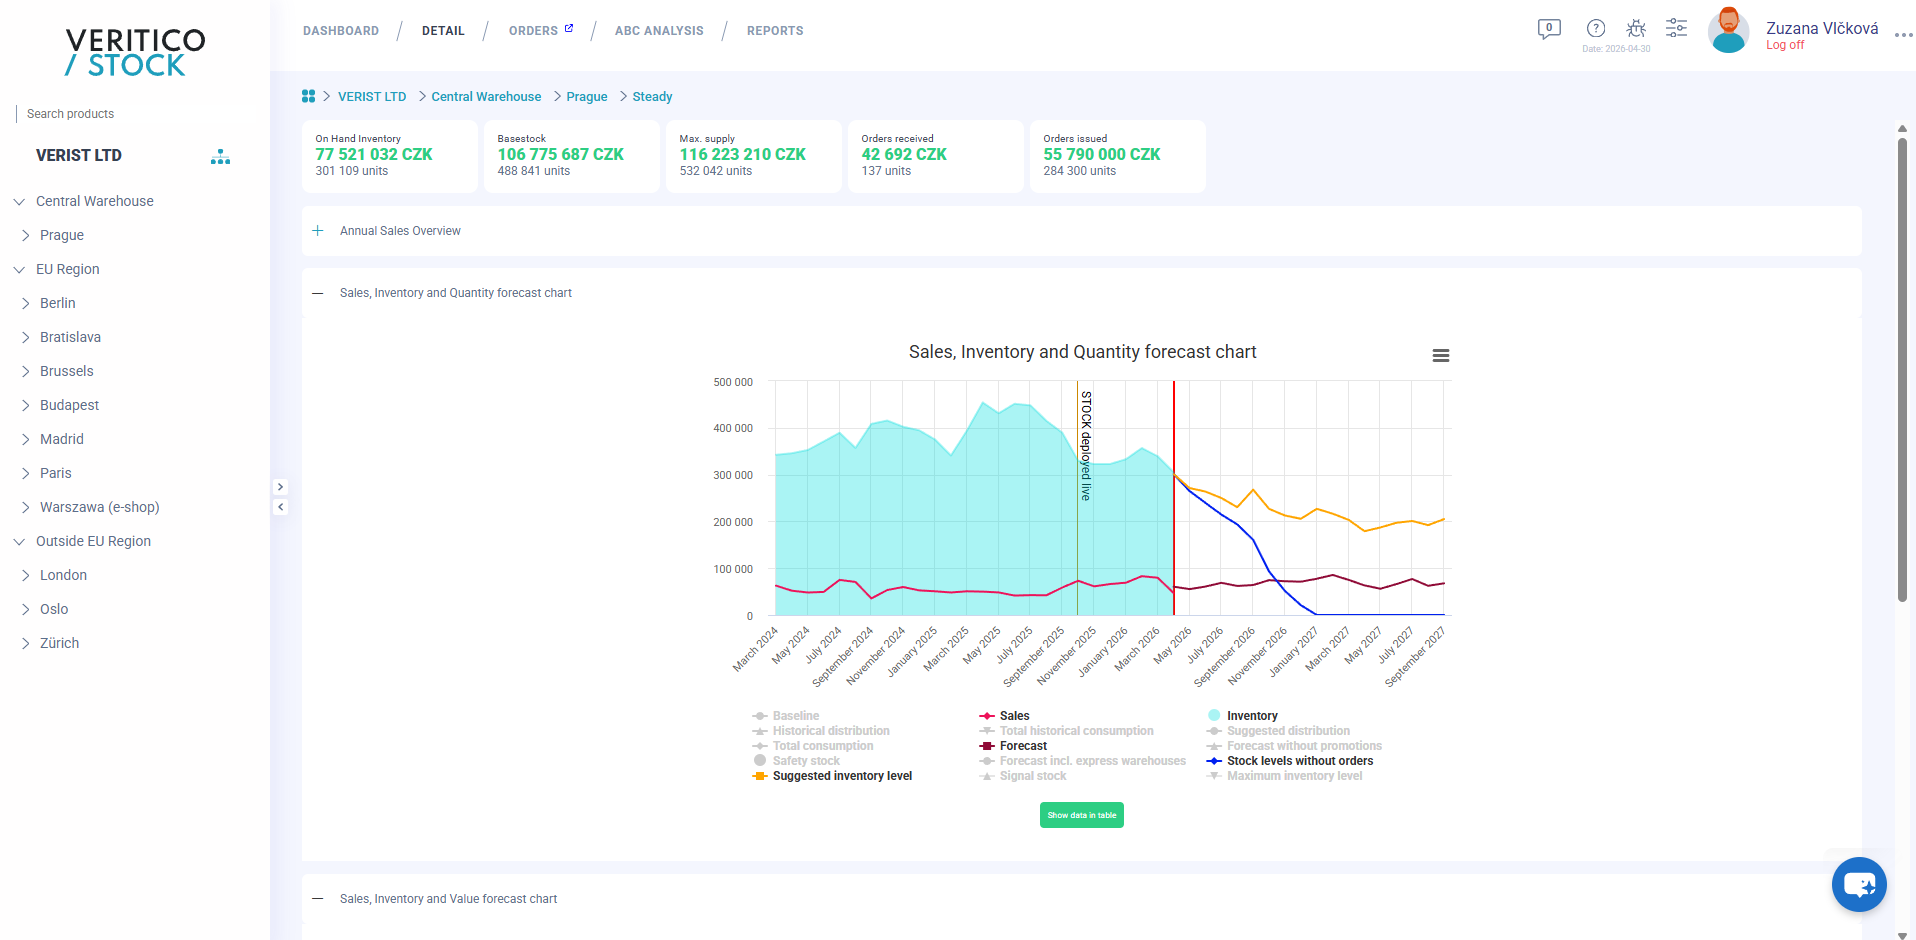Click the VERITICO STOCK logo
The height and width of the screenshot is (940, 1916).
click(x=135, y=53)
